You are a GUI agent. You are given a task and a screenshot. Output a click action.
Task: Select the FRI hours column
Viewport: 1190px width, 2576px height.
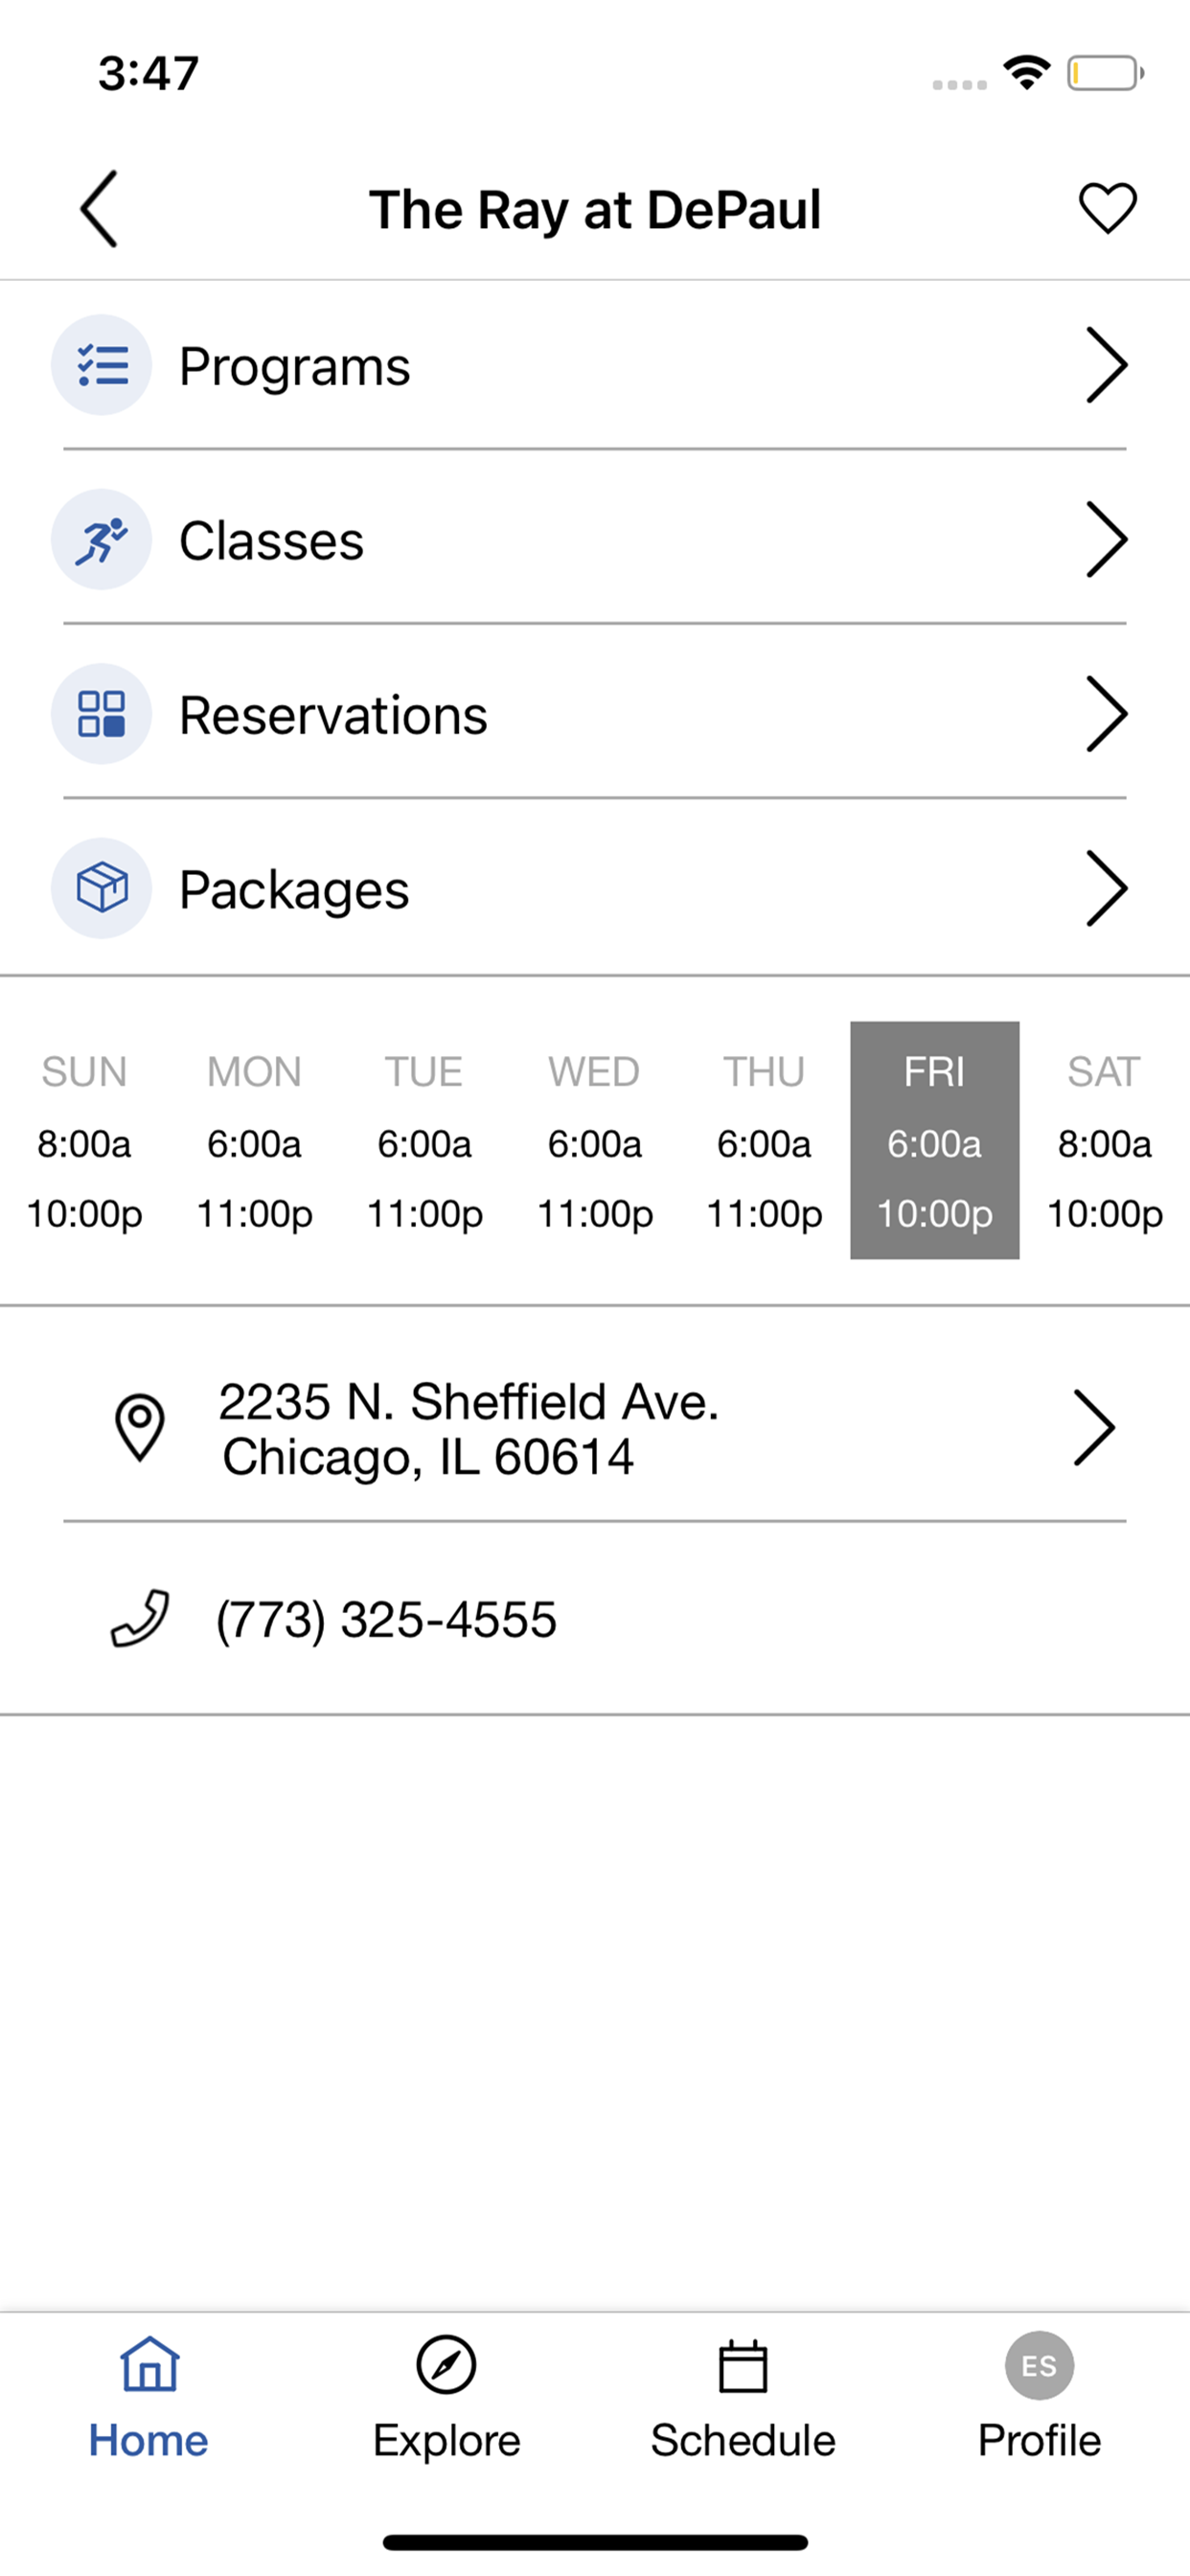[x=935, y=1140]
